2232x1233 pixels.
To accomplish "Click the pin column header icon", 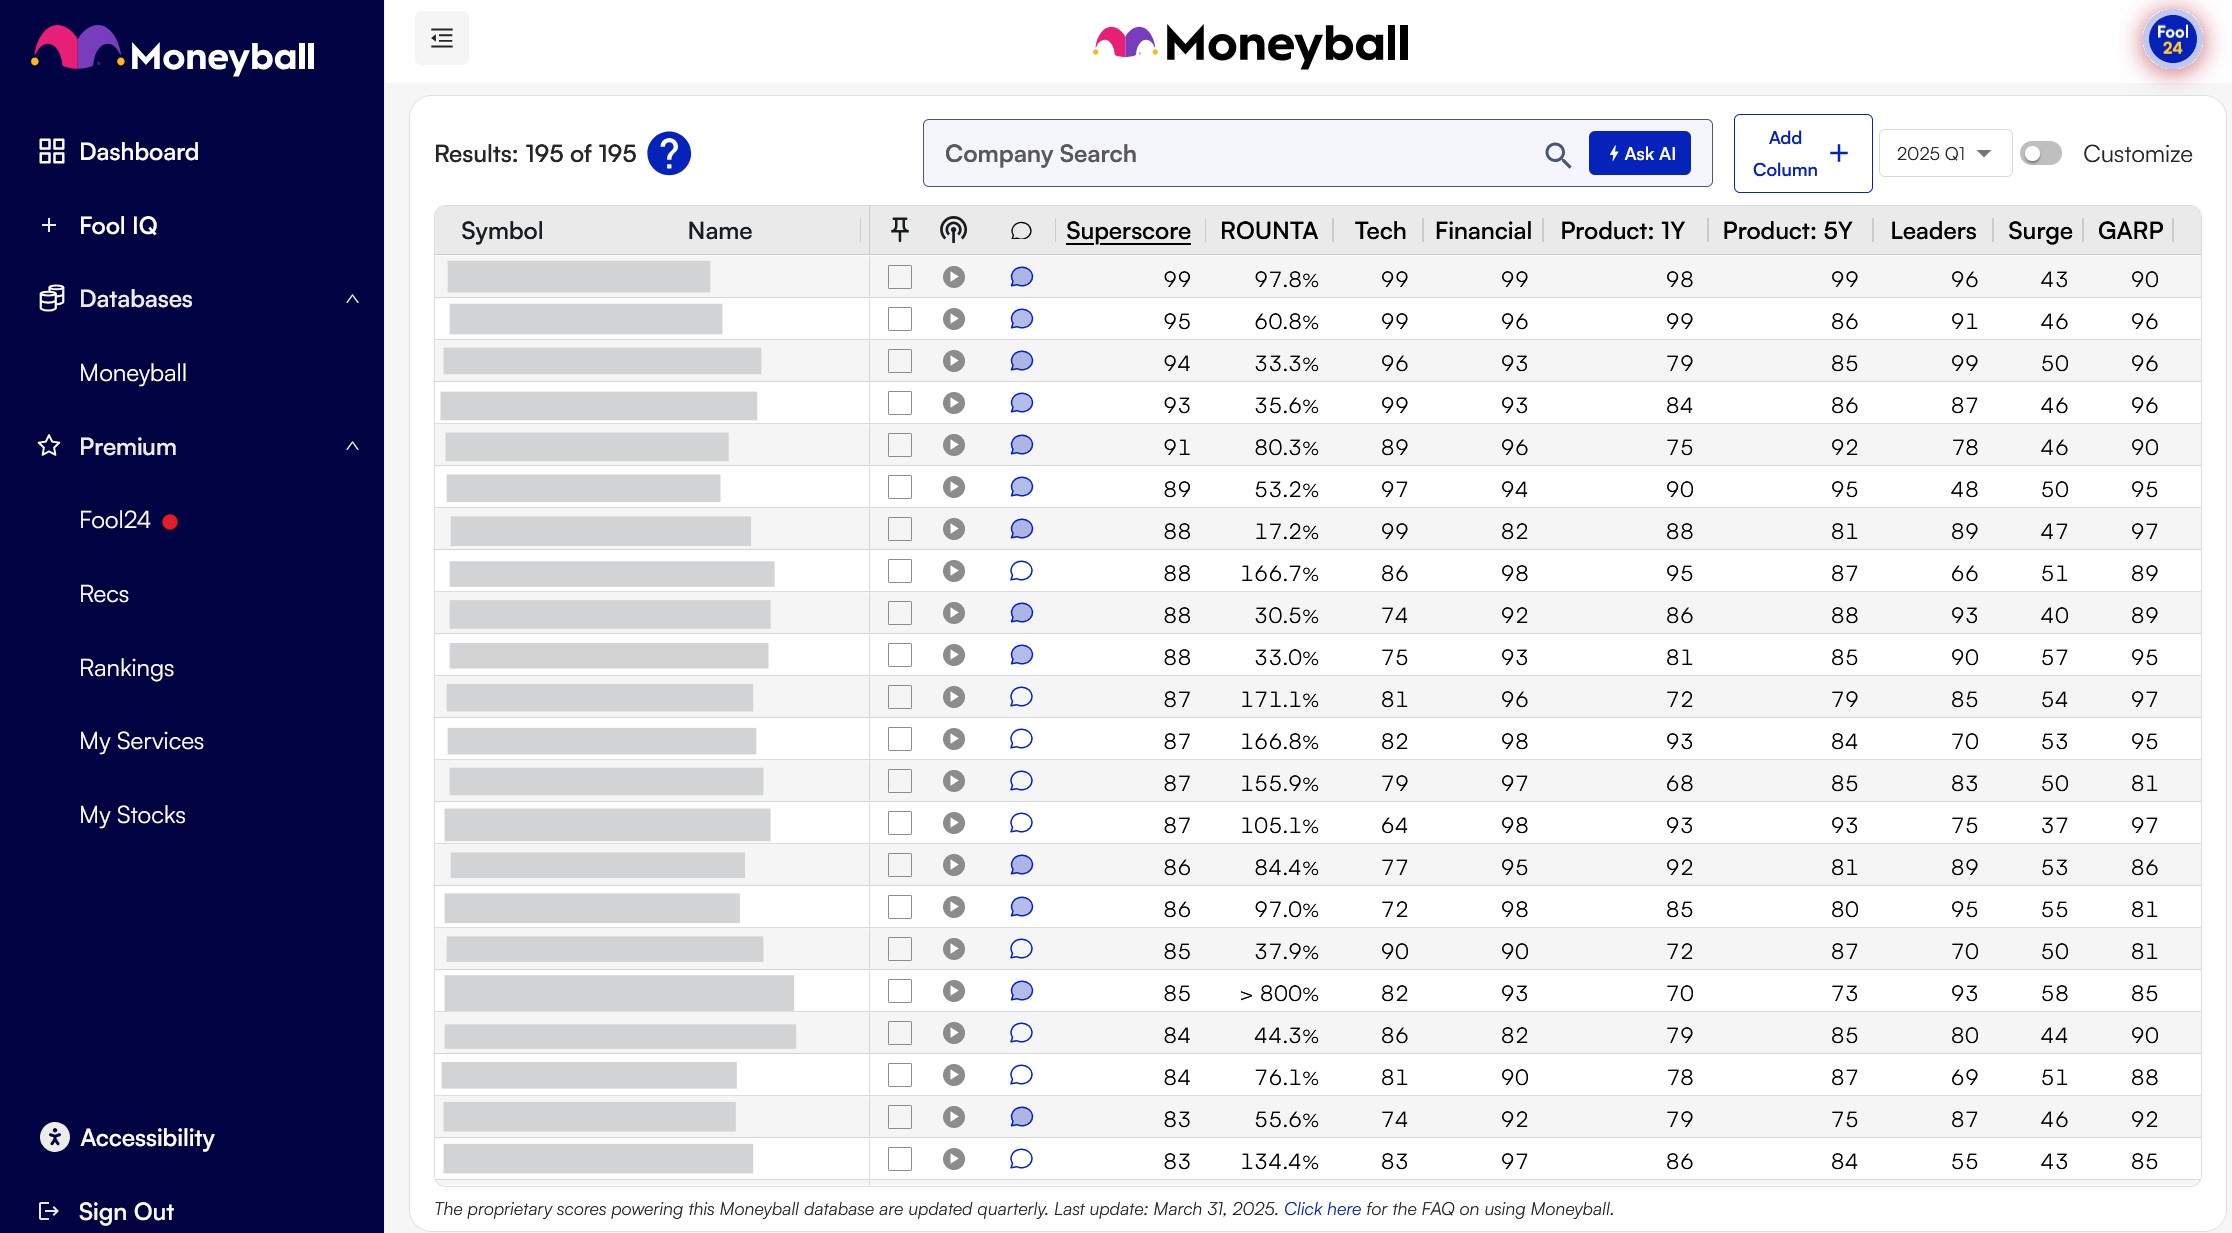I will point(899,229).
